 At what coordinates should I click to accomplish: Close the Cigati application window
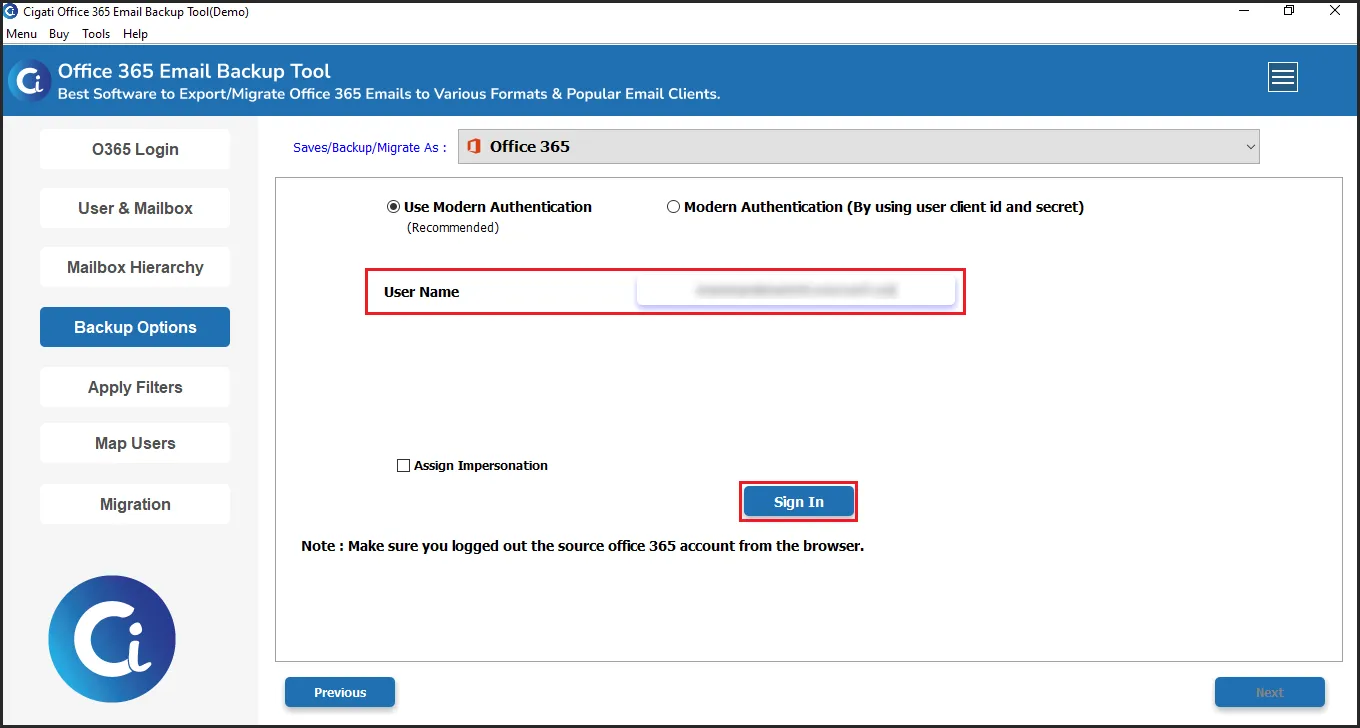[1335, 11]
